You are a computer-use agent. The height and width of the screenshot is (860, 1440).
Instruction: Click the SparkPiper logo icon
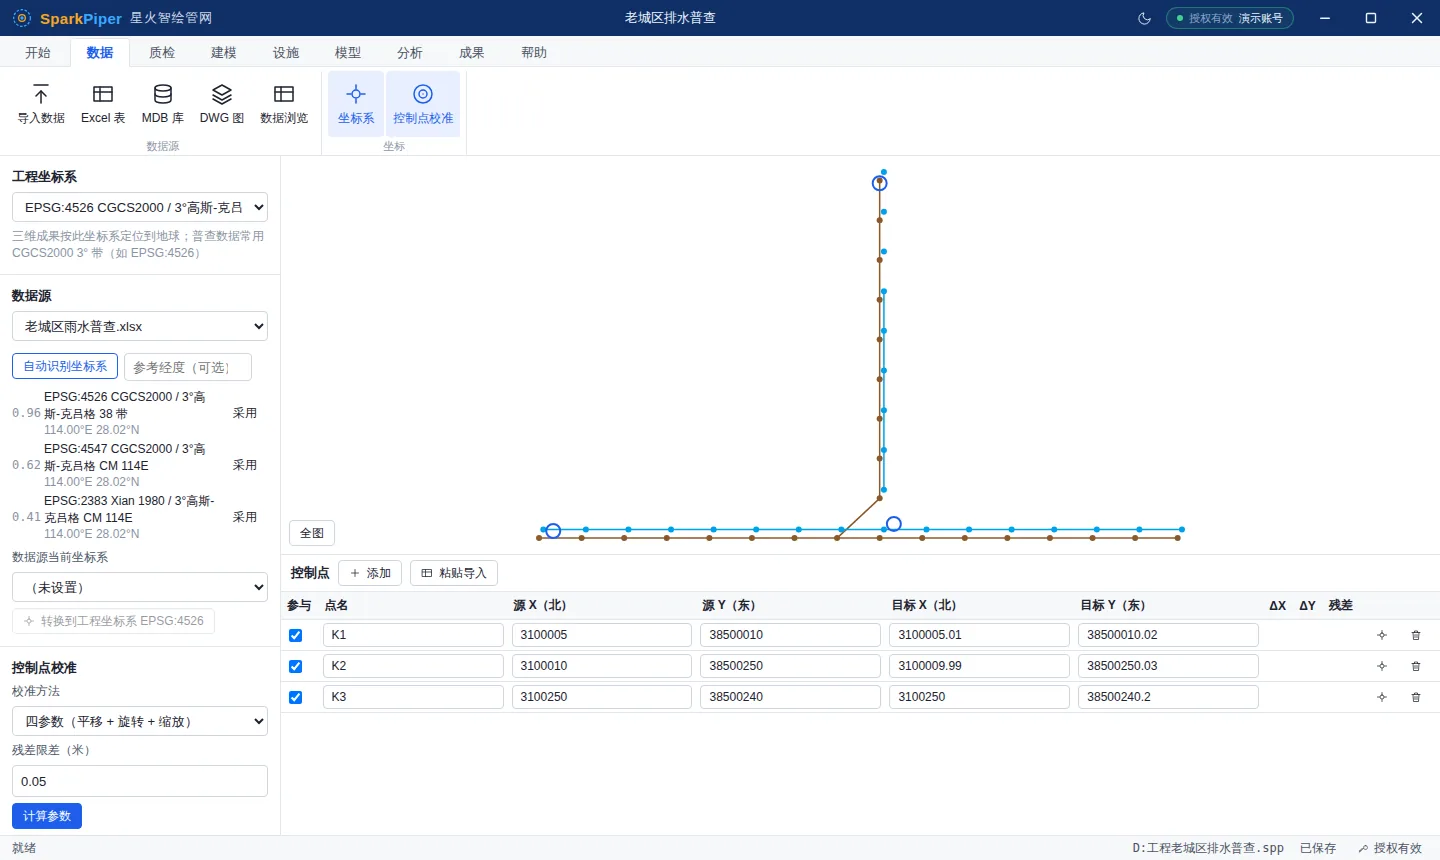click(22, 18)
